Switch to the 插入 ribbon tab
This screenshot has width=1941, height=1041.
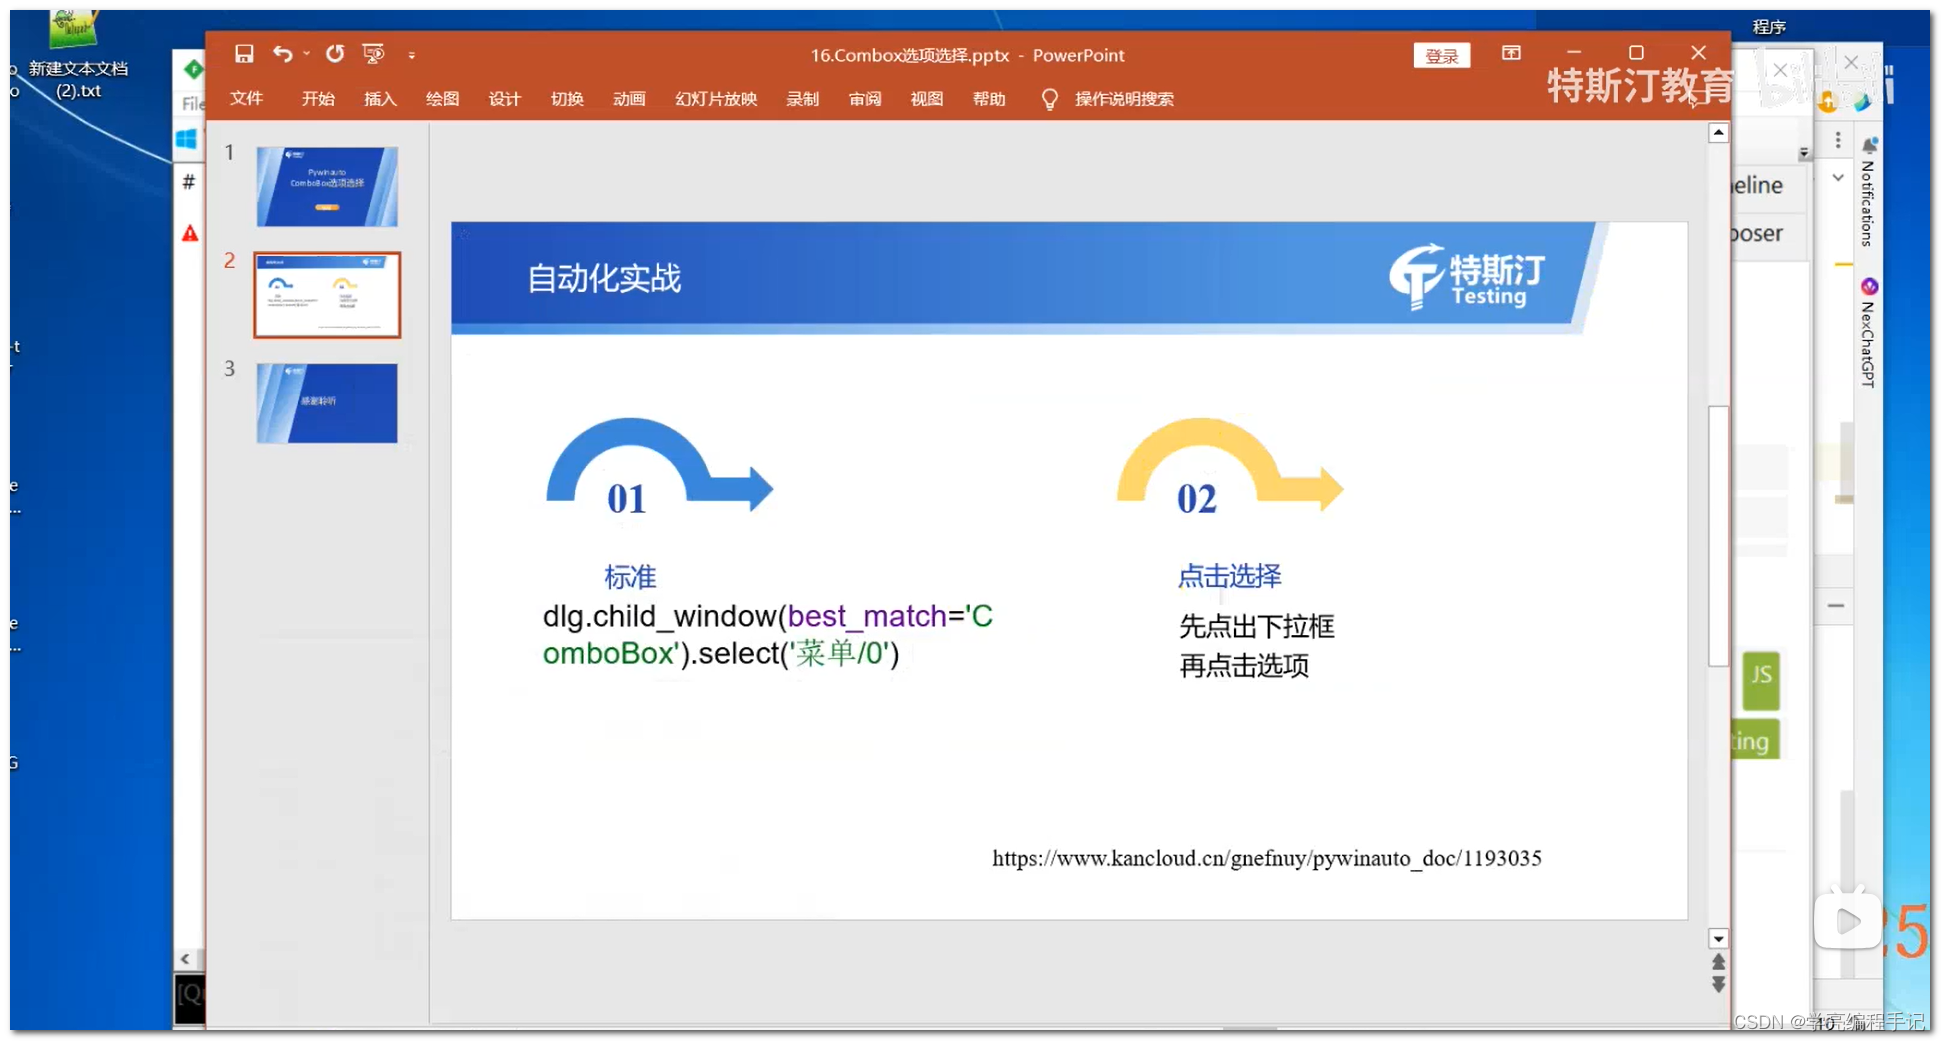point(379,99)
